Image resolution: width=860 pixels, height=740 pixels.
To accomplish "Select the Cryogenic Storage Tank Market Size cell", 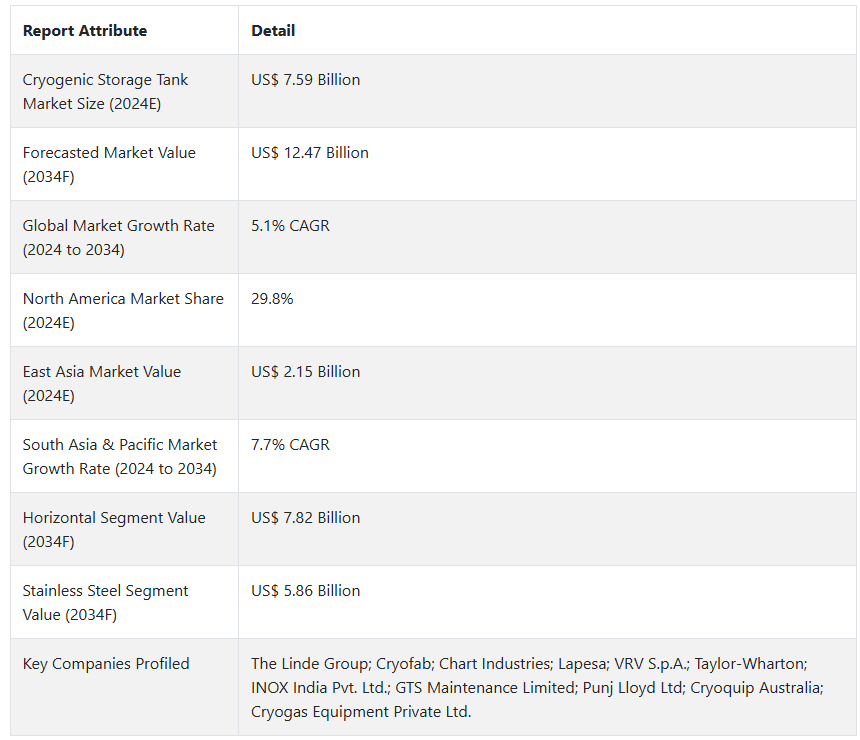I will pyautogui.click(x=105, y=91).
